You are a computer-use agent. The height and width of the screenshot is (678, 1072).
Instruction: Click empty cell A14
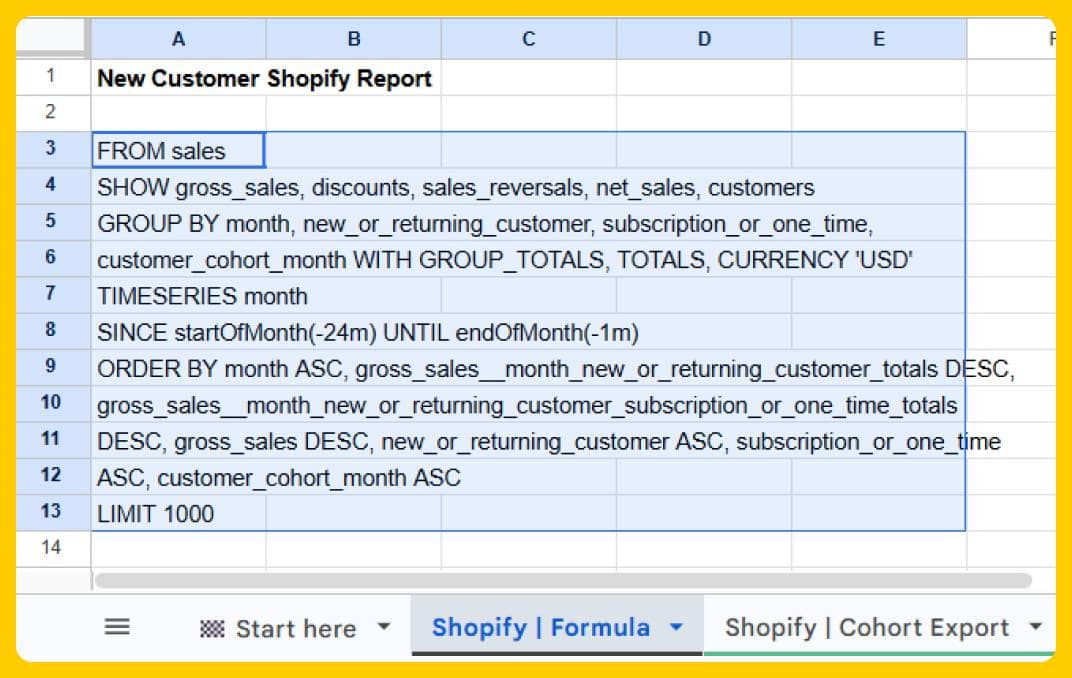pos(178,549)
